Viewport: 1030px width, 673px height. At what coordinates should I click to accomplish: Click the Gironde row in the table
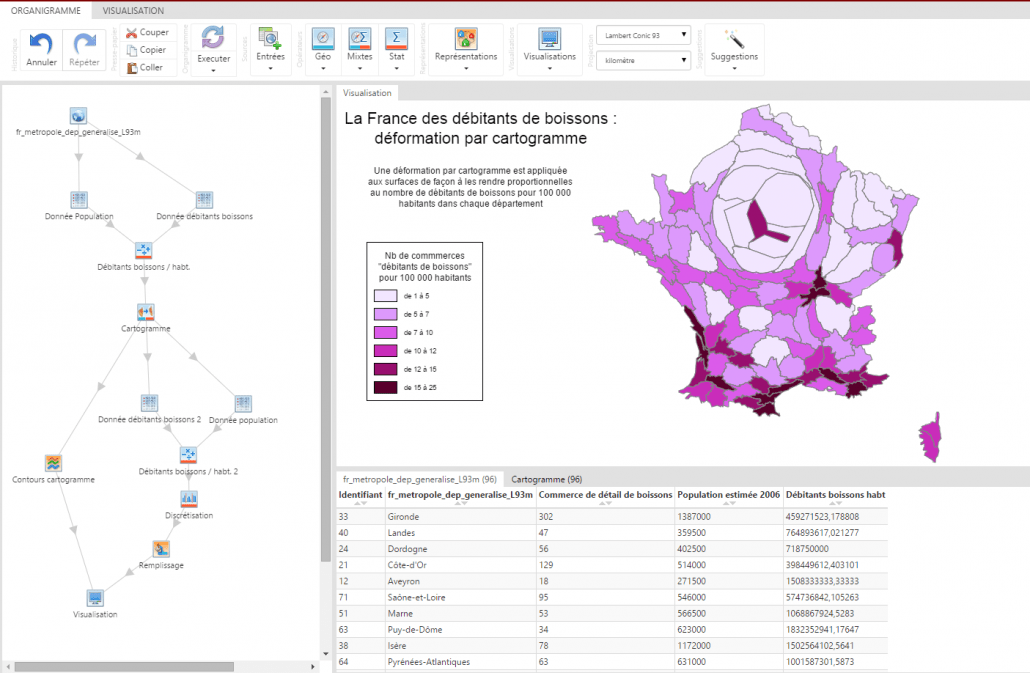(x=403, y=517)
